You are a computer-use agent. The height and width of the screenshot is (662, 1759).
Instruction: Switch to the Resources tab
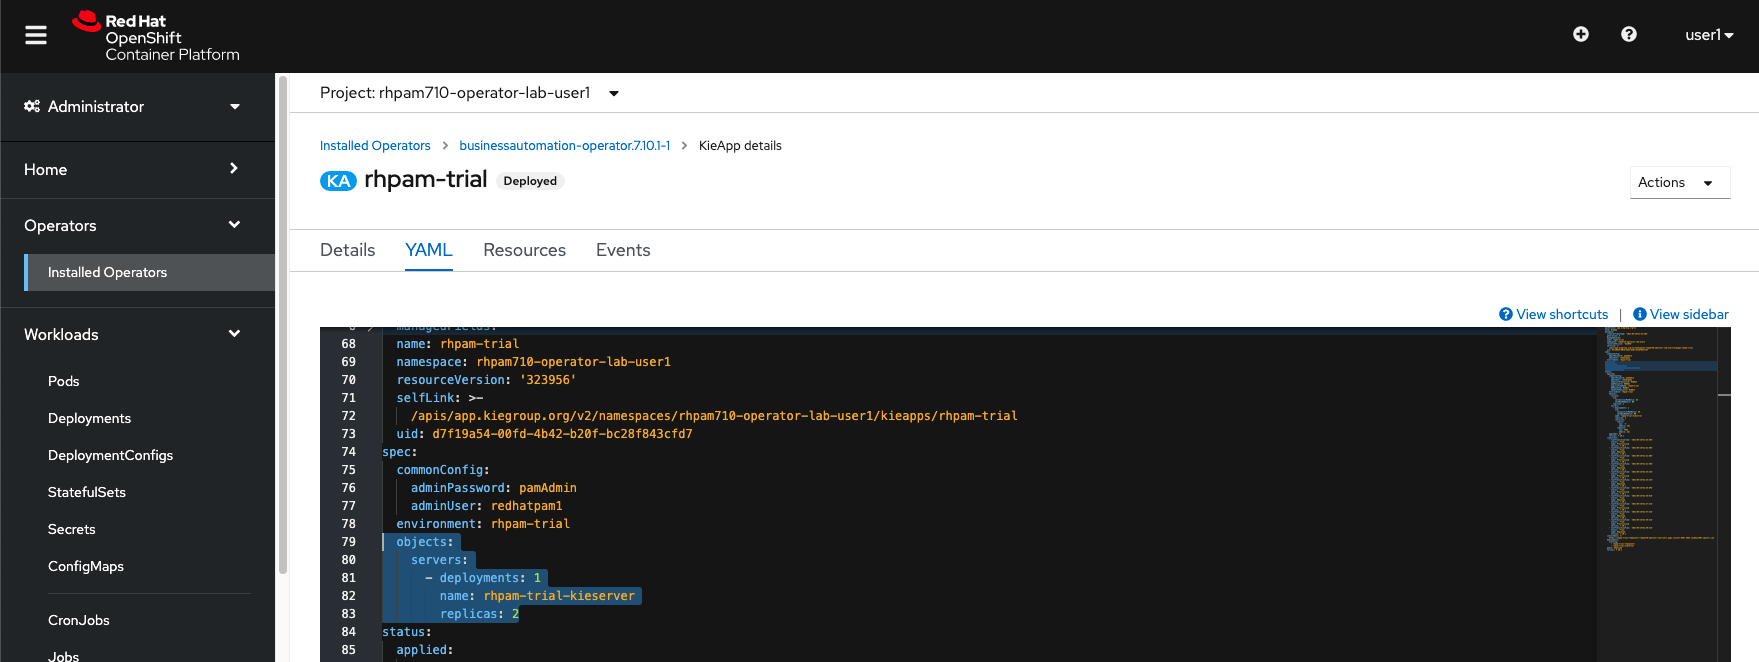[x=524, y=250]
